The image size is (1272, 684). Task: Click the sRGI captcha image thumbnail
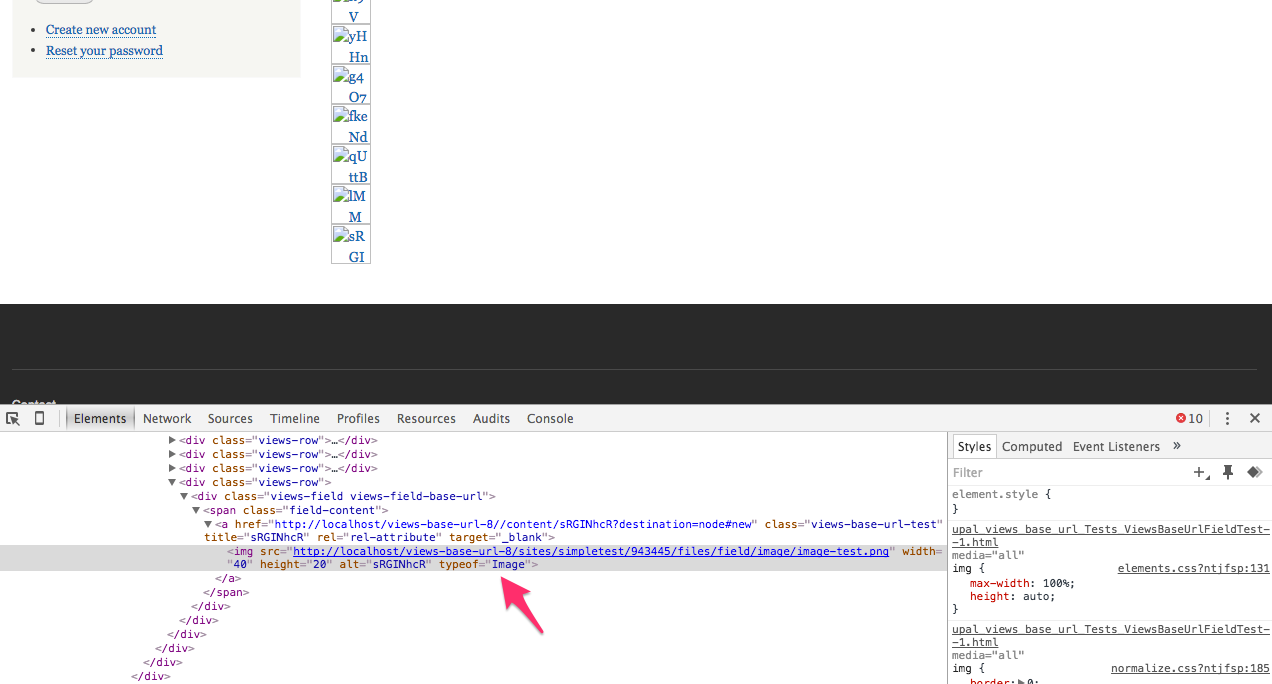point(350,244)
